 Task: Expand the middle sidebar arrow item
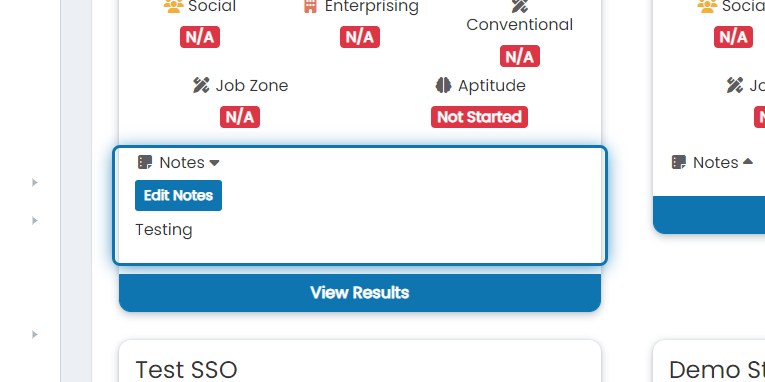coord(35,221)
